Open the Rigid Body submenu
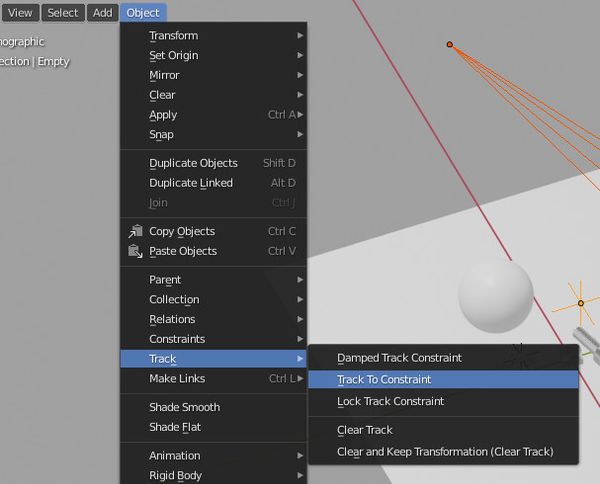The height and width of the screenshot is (484, 600). [214, 476]
